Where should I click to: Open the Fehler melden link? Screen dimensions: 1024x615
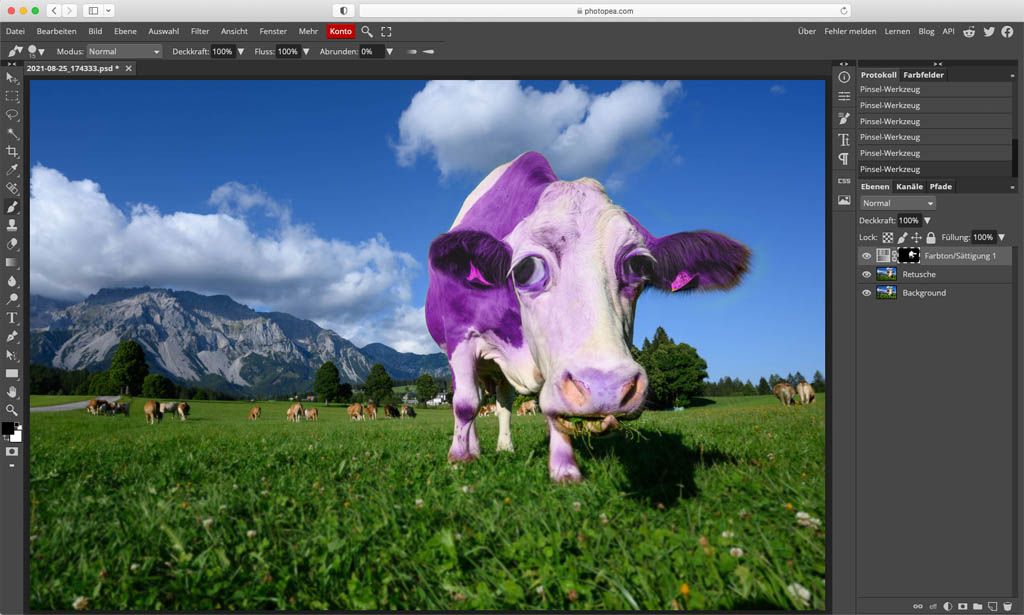850,31
